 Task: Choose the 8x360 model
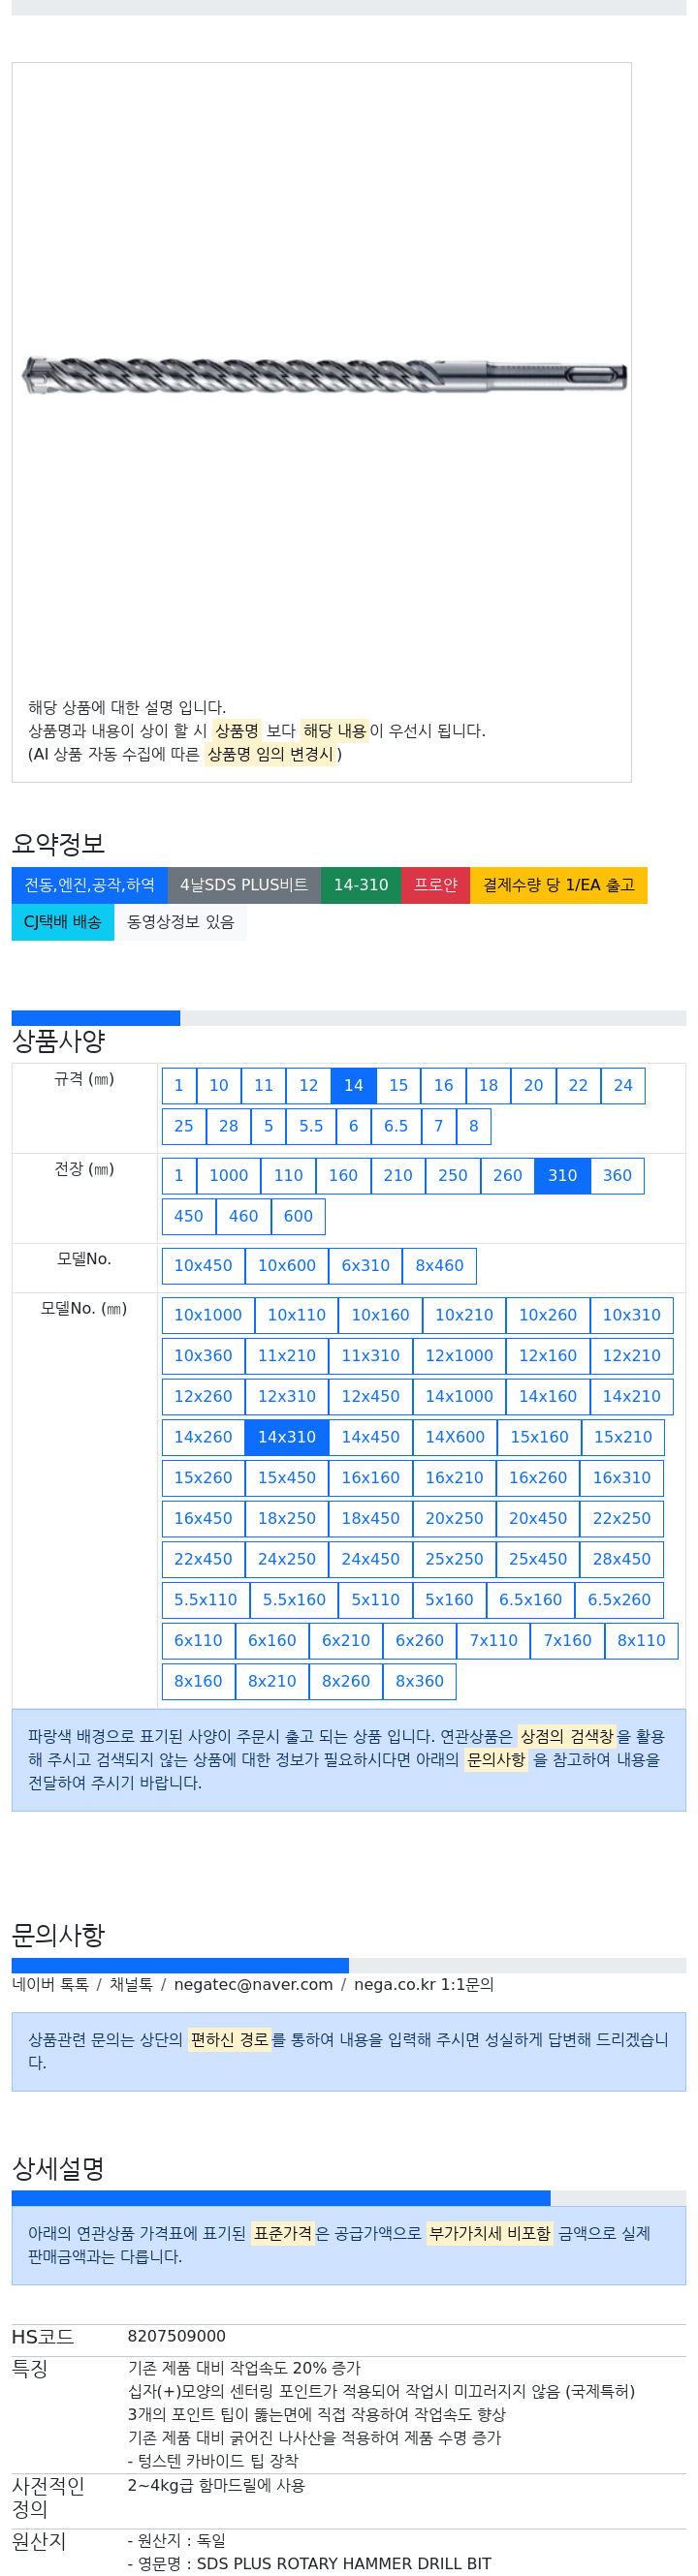pyautogui.click(x=419, y=1681)
